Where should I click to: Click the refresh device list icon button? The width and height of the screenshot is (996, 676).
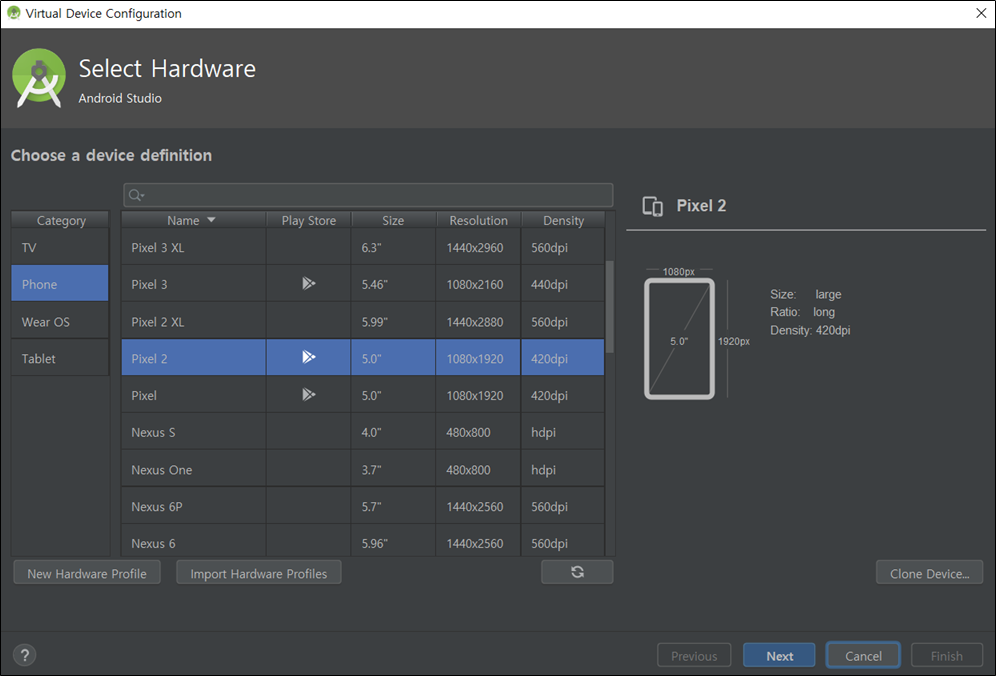577,572
